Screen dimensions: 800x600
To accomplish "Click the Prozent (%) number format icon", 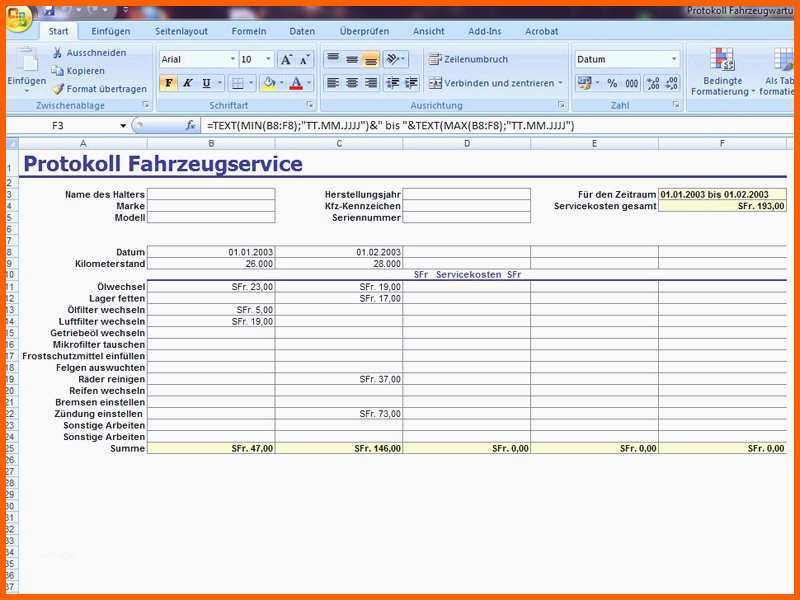I will tap(612, 84).
